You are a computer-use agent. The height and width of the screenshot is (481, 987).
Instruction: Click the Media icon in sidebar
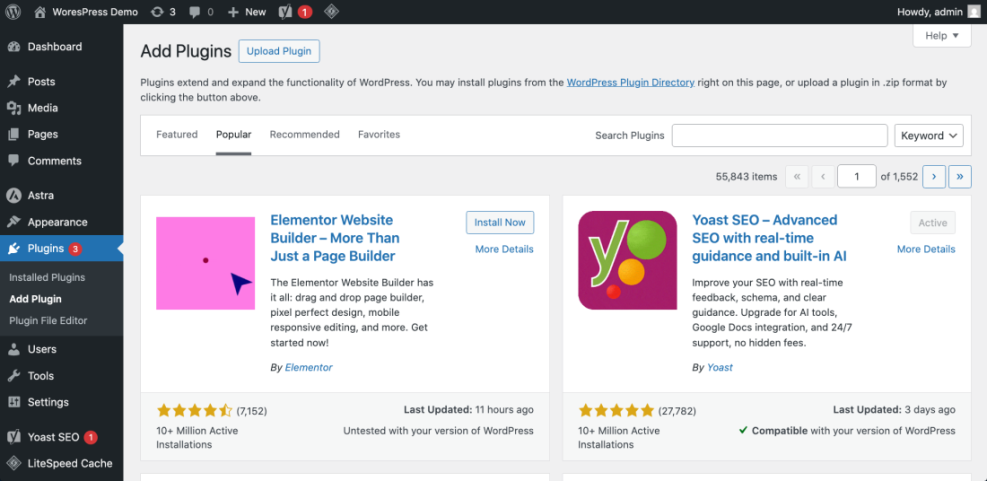pyautogui.click(x=14, y=108)
